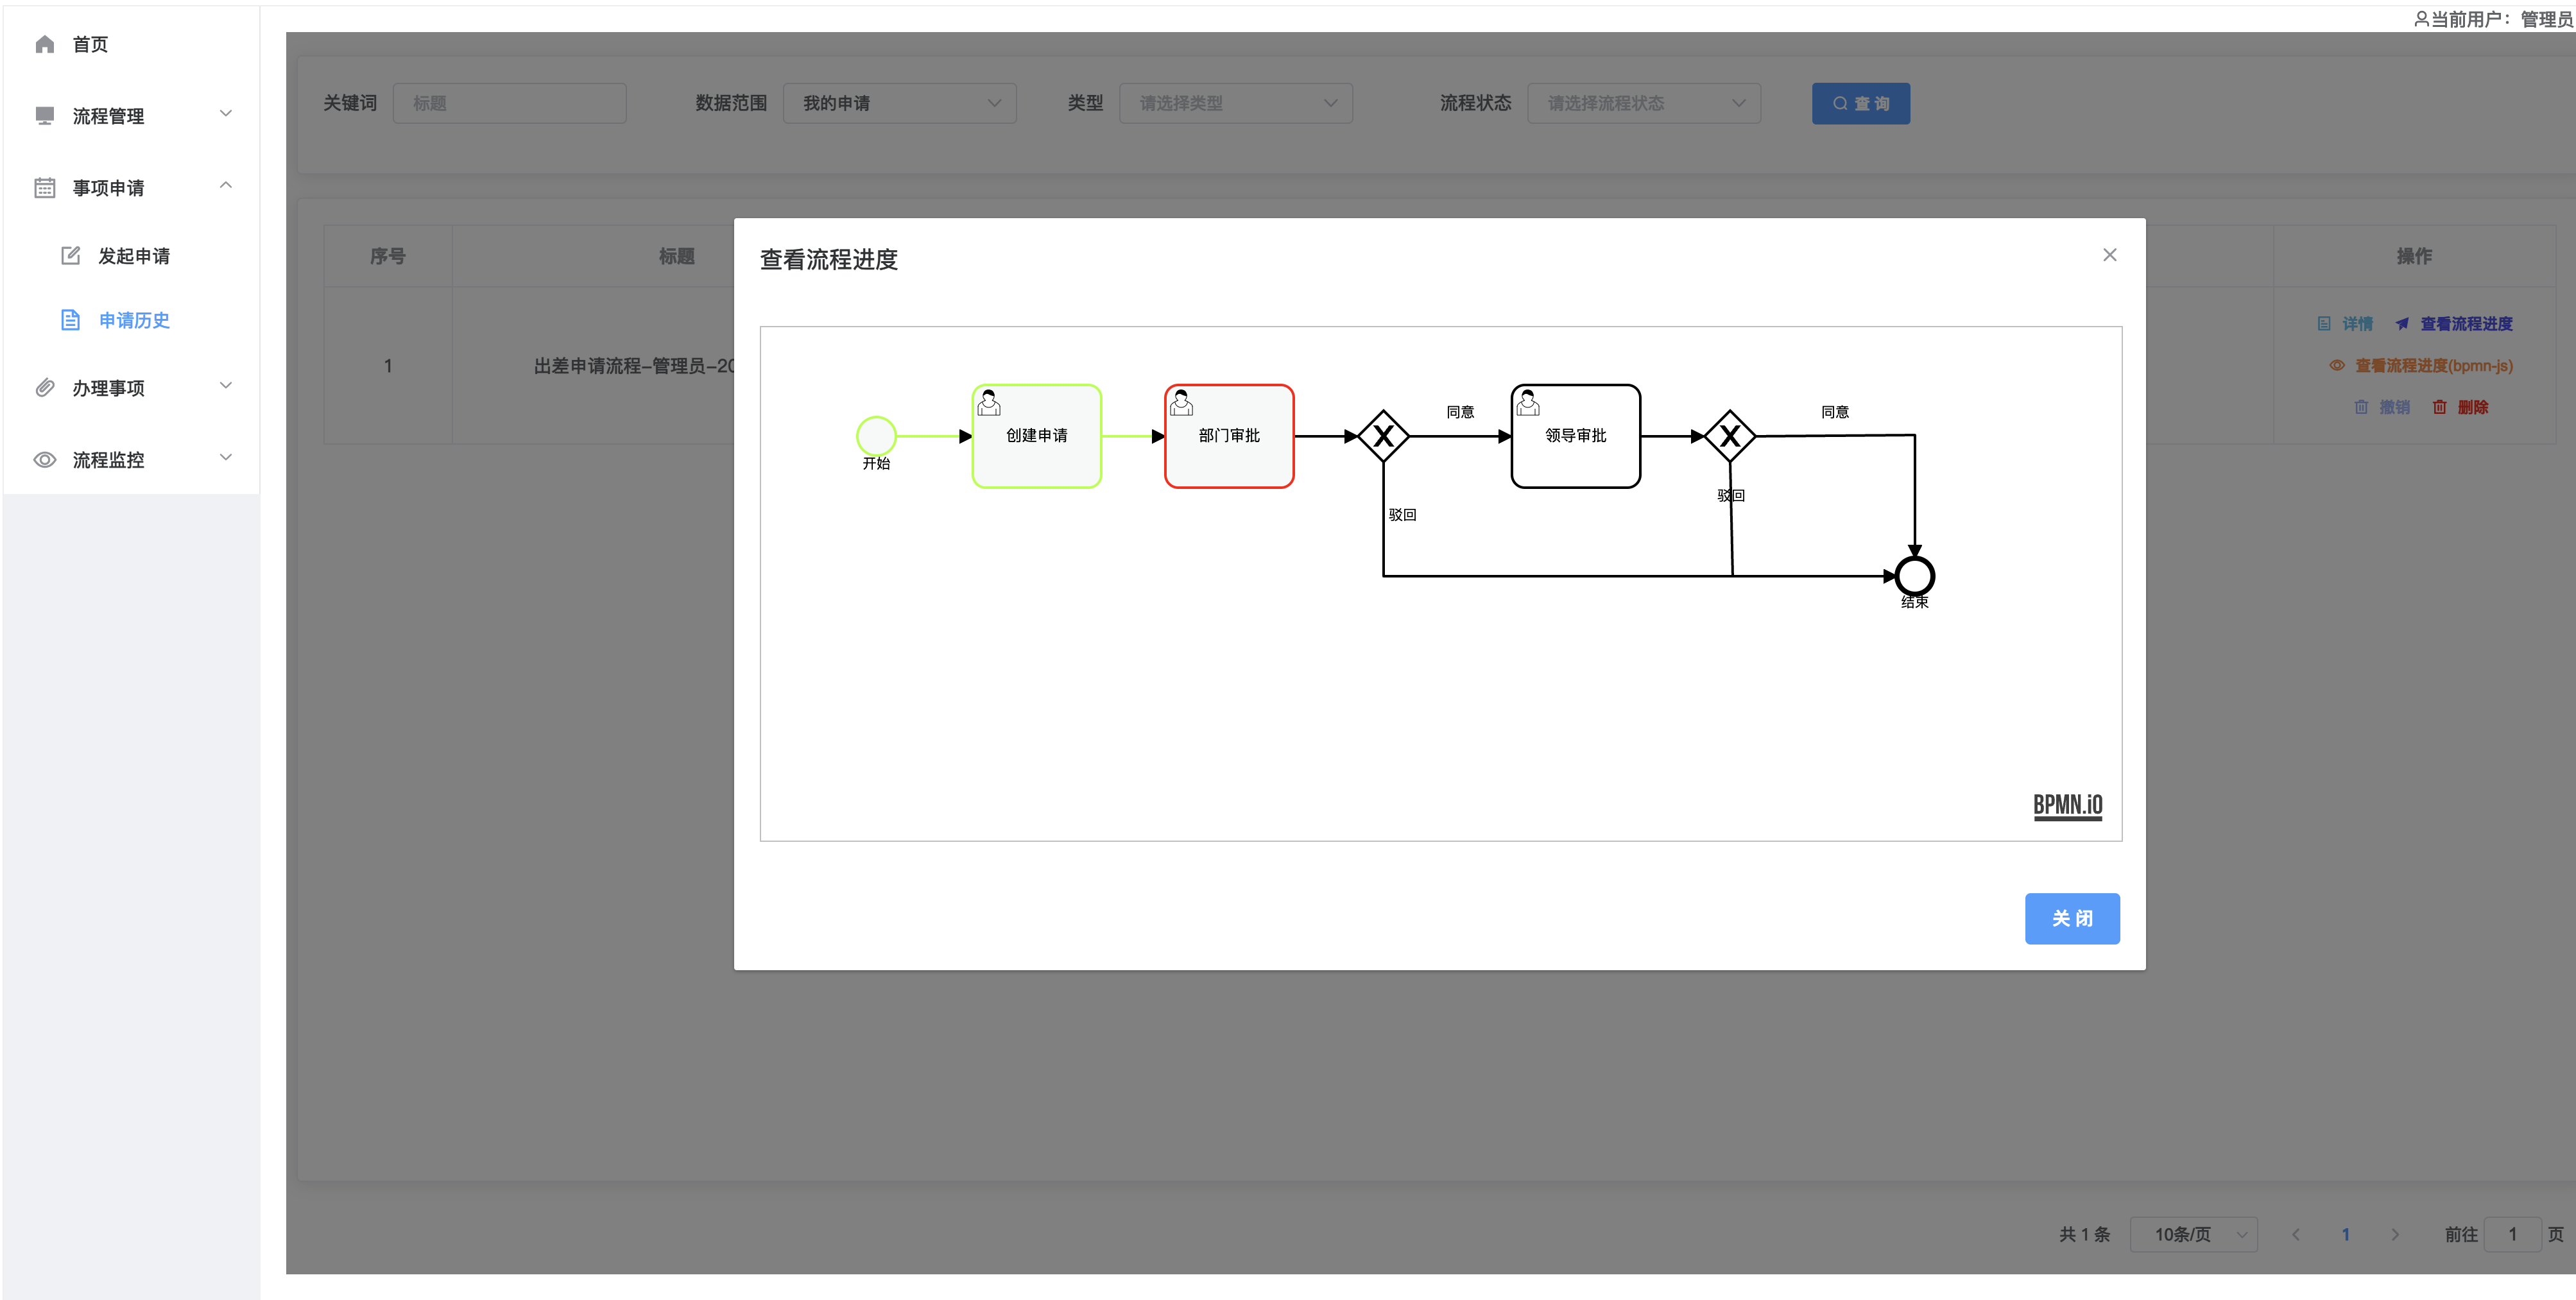The height and width of the screenshot is (1300, 2576).
Task: Click the 发起申请 edit icon
Action: [x=70, y=256]
